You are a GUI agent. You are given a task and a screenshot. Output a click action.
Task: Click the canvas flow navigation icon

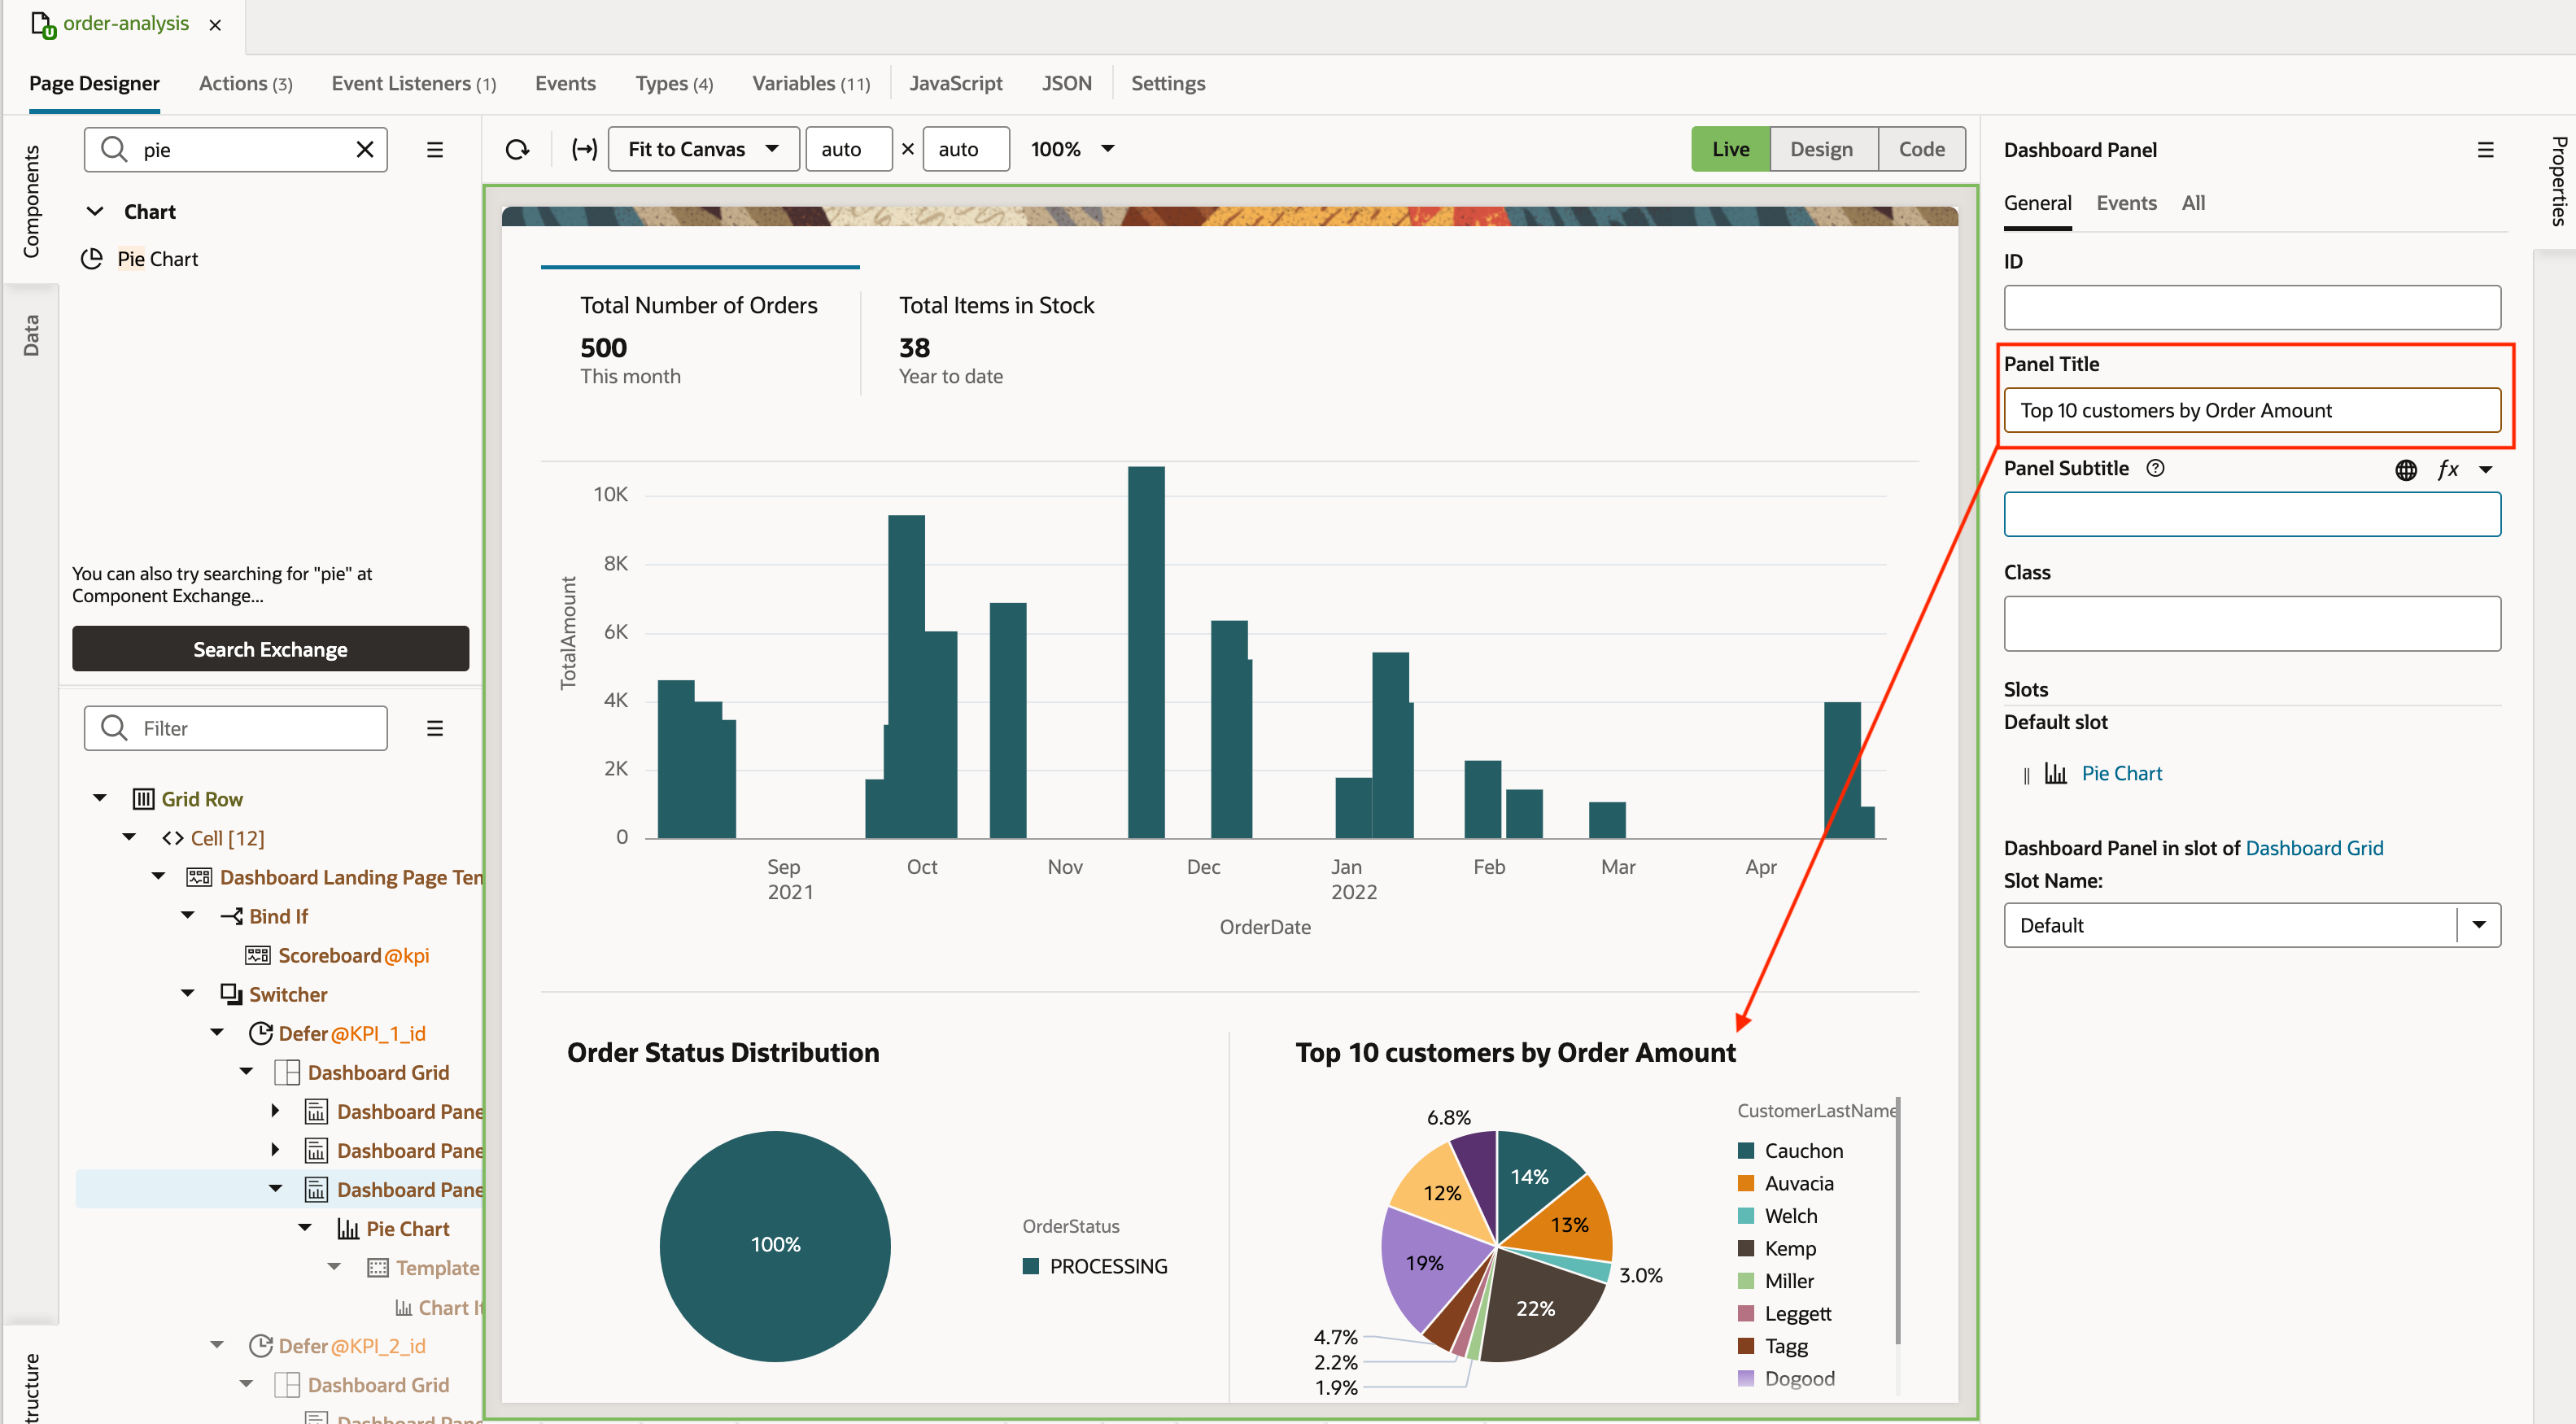pos(584,148)
